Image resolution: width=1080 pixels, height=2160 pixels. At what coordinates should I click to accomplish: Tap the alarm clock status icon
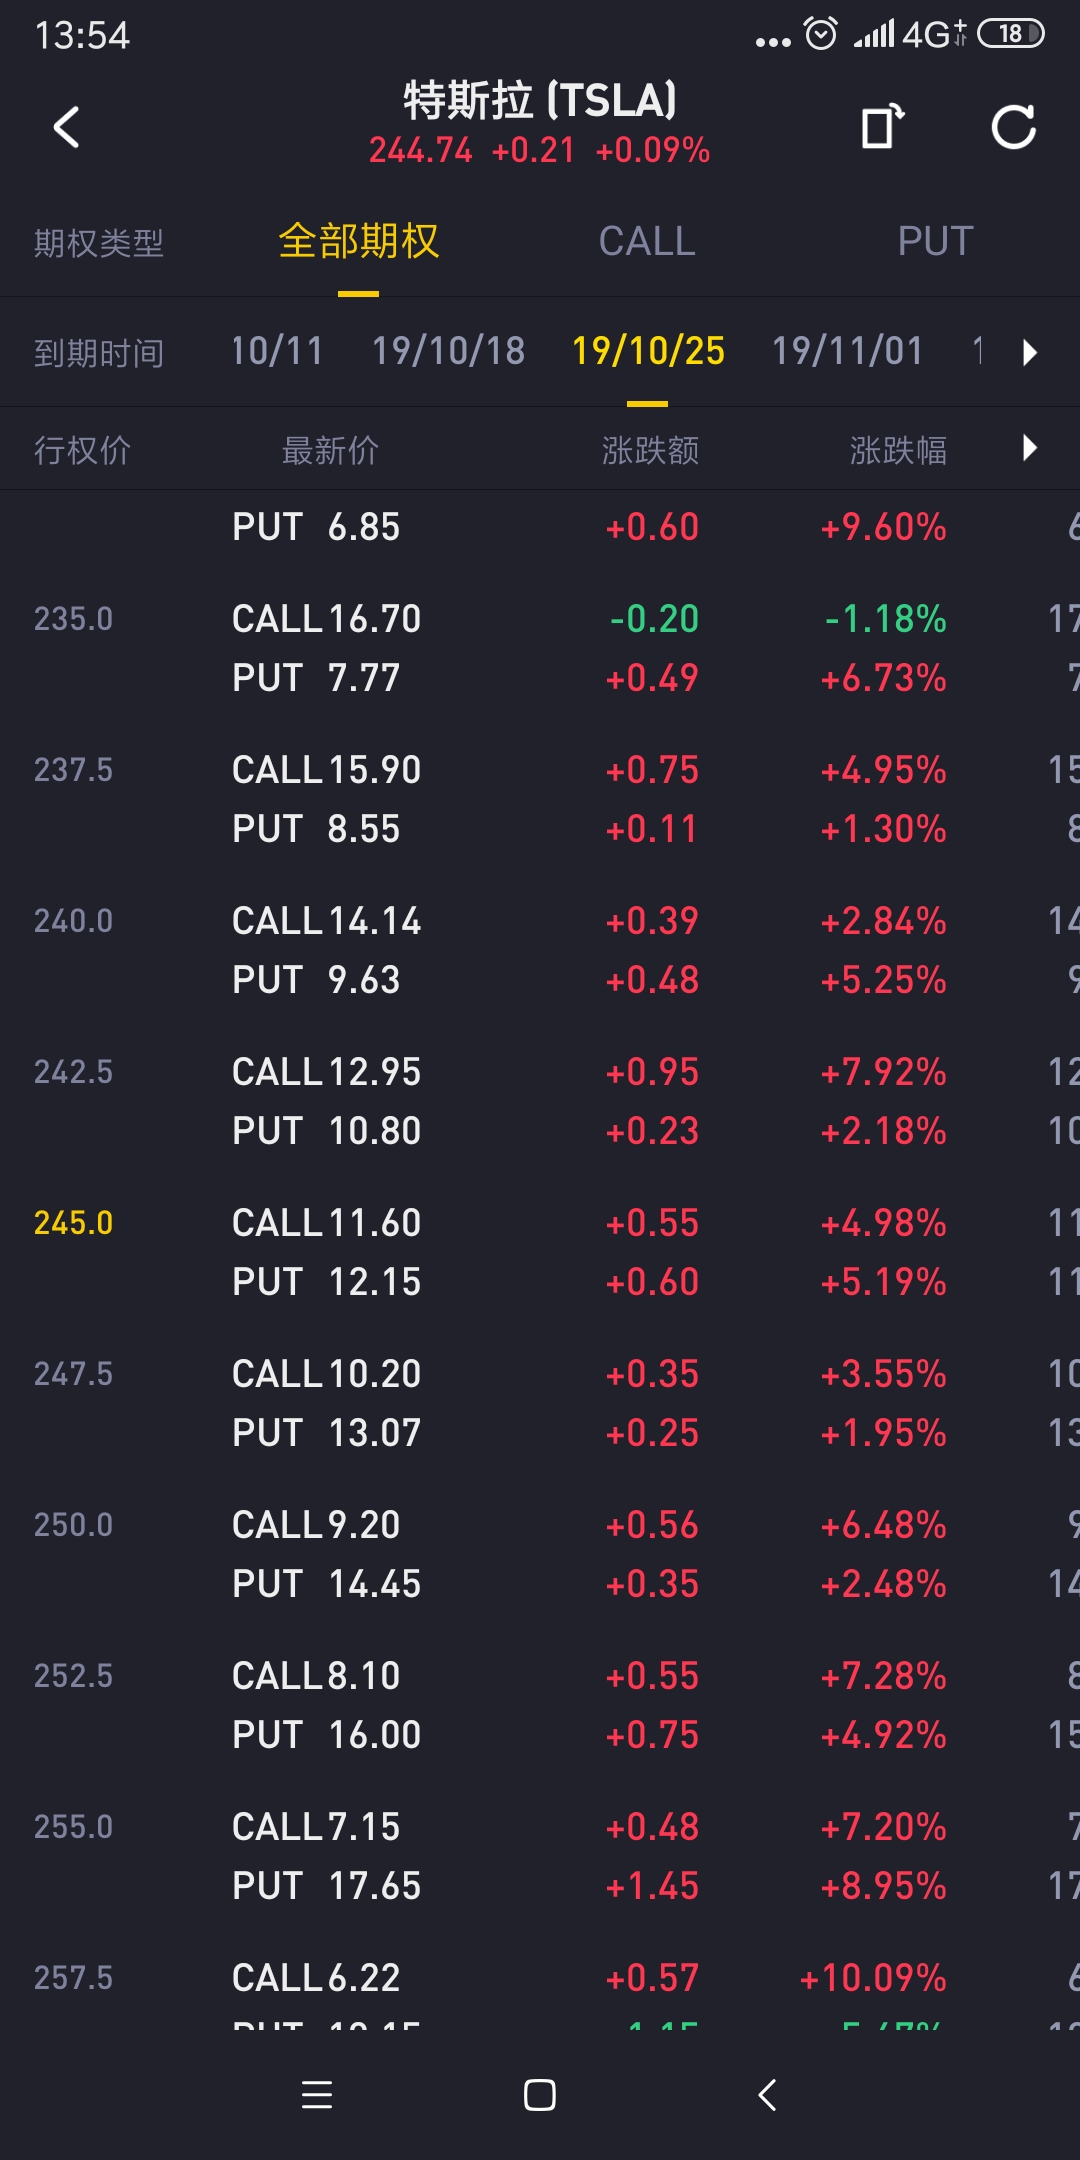821,34
